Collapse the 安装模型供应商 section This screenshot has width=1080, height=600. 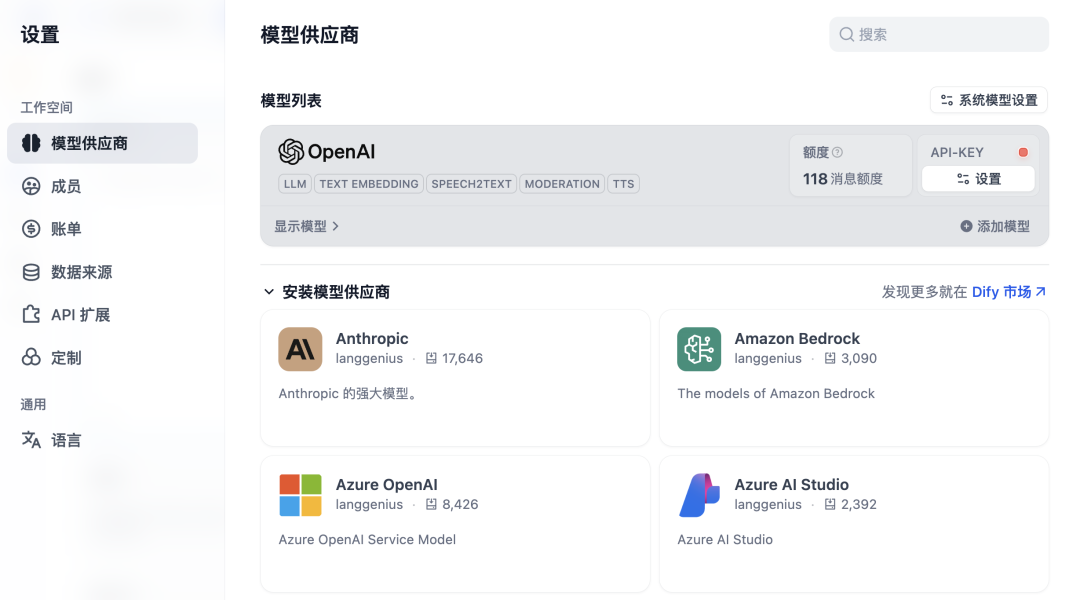coord(269,292)
